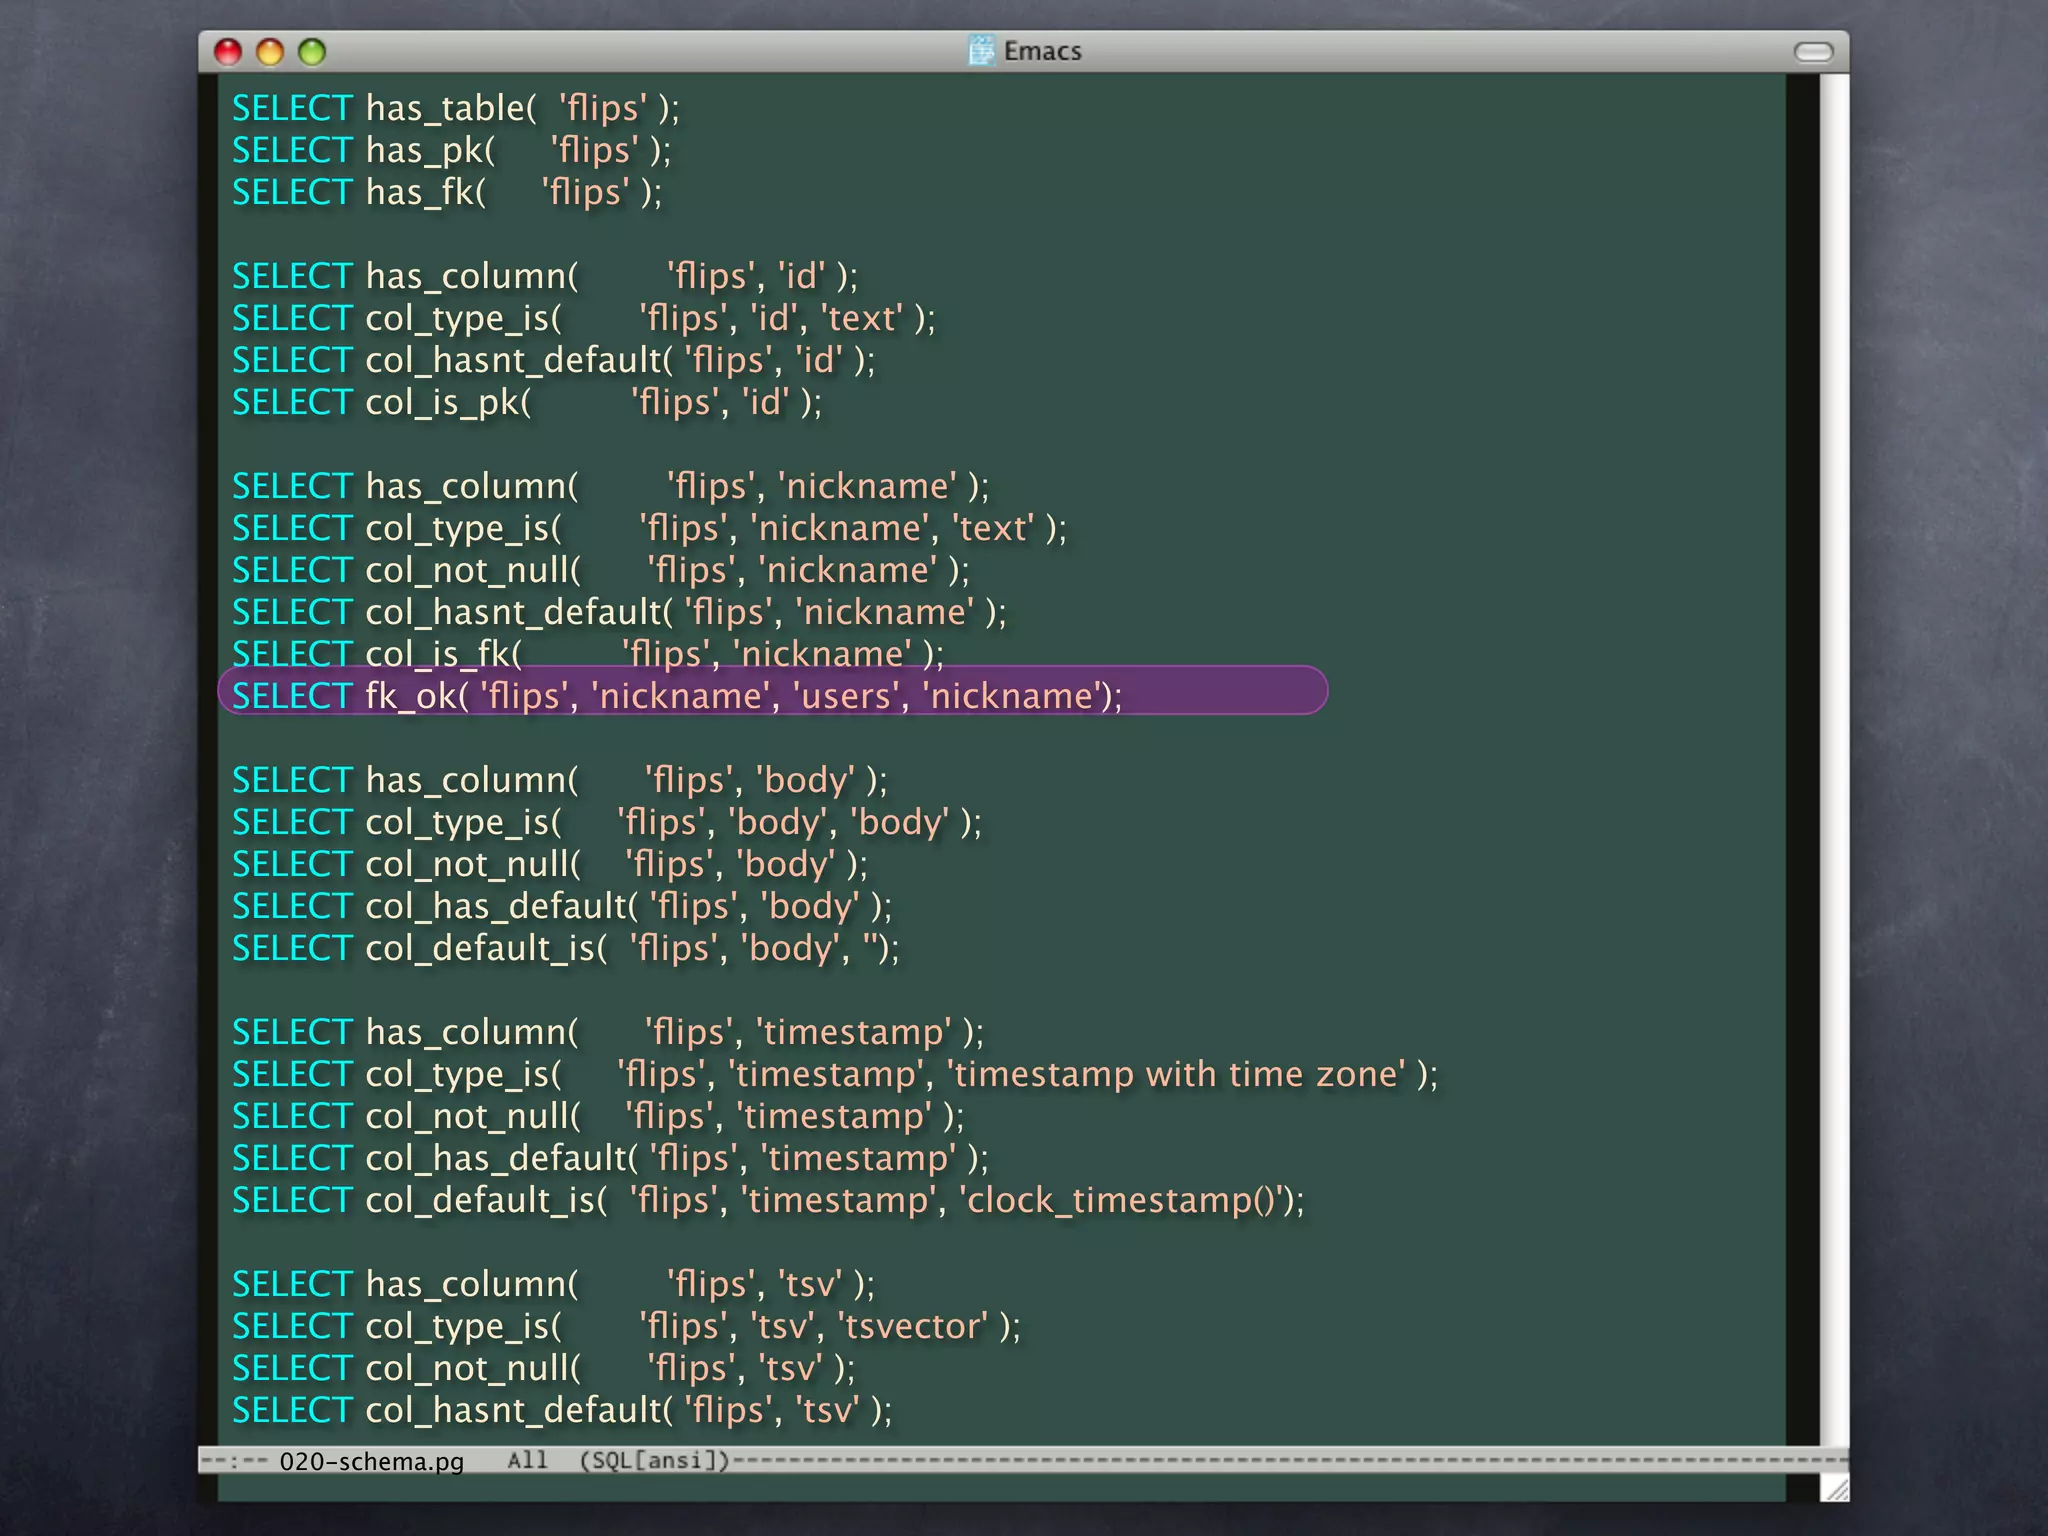The height and width of the screenshot is (1536, 2048).
Task: Click col_not_null 'flips', 'body' line
Action: coord(550,864)
